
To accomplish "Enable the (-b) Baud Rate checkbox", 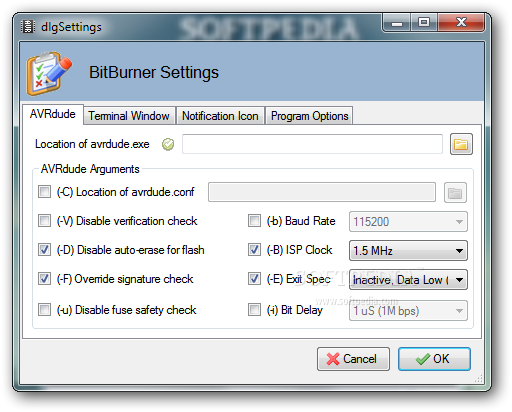I will click(254, 221).
